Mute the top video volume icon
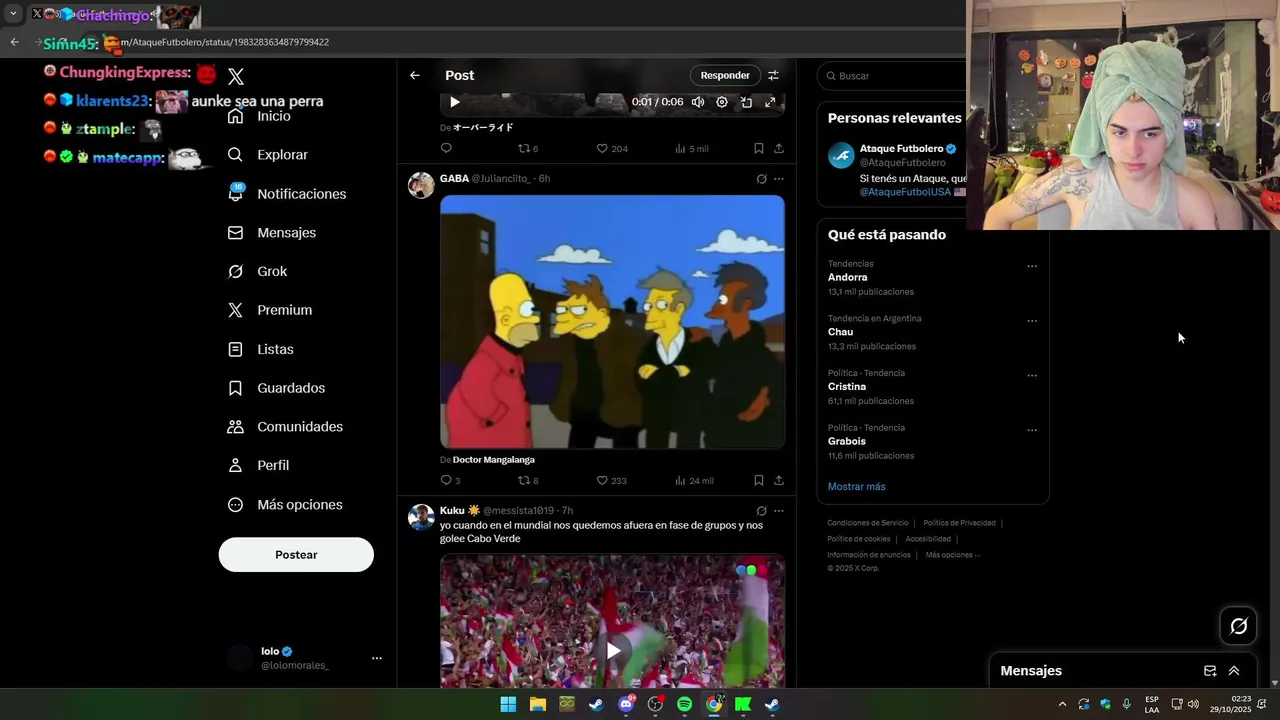 [698, 102]
